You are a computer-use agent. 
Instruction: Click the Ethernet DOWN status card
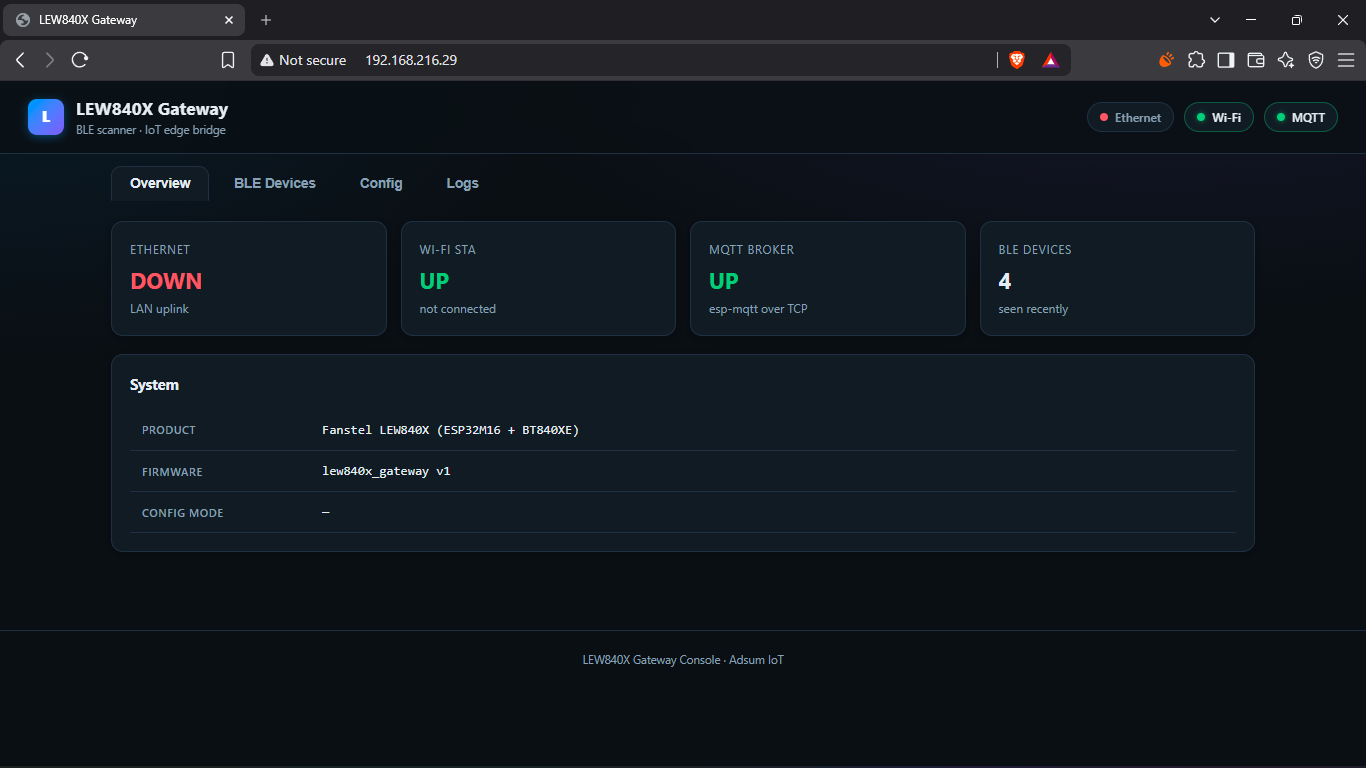pos(249,278)
